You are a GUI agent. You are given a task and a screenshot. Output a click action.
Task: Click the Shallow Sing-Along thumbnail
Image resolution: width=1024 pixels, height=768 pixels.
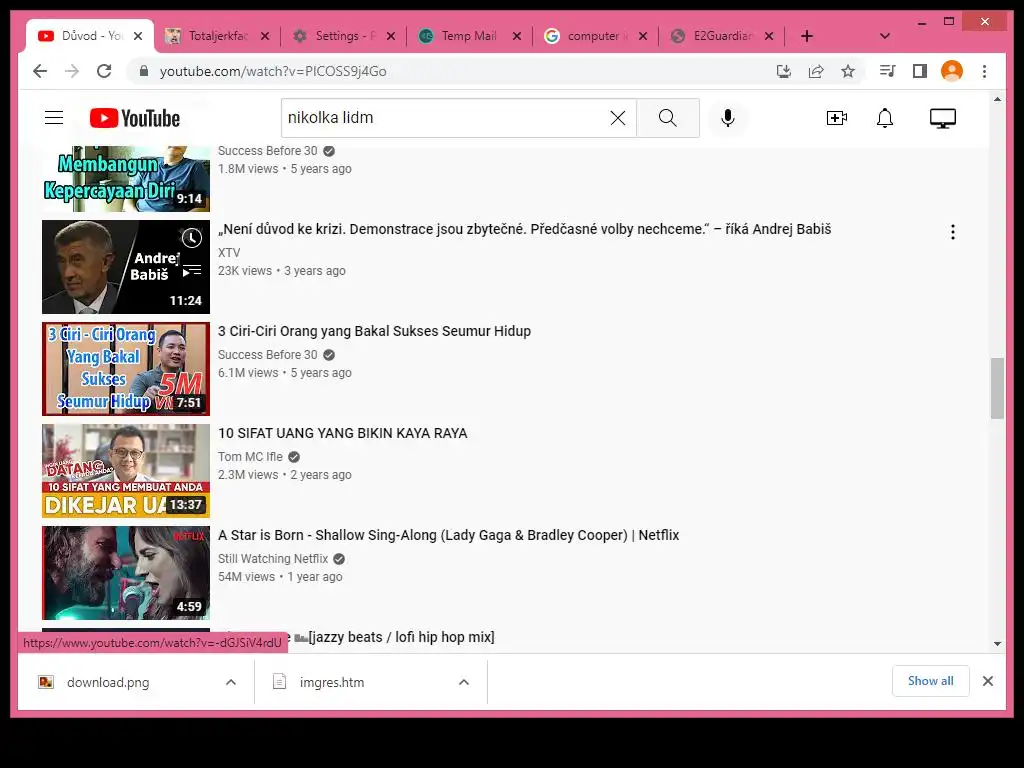(126, 573)
